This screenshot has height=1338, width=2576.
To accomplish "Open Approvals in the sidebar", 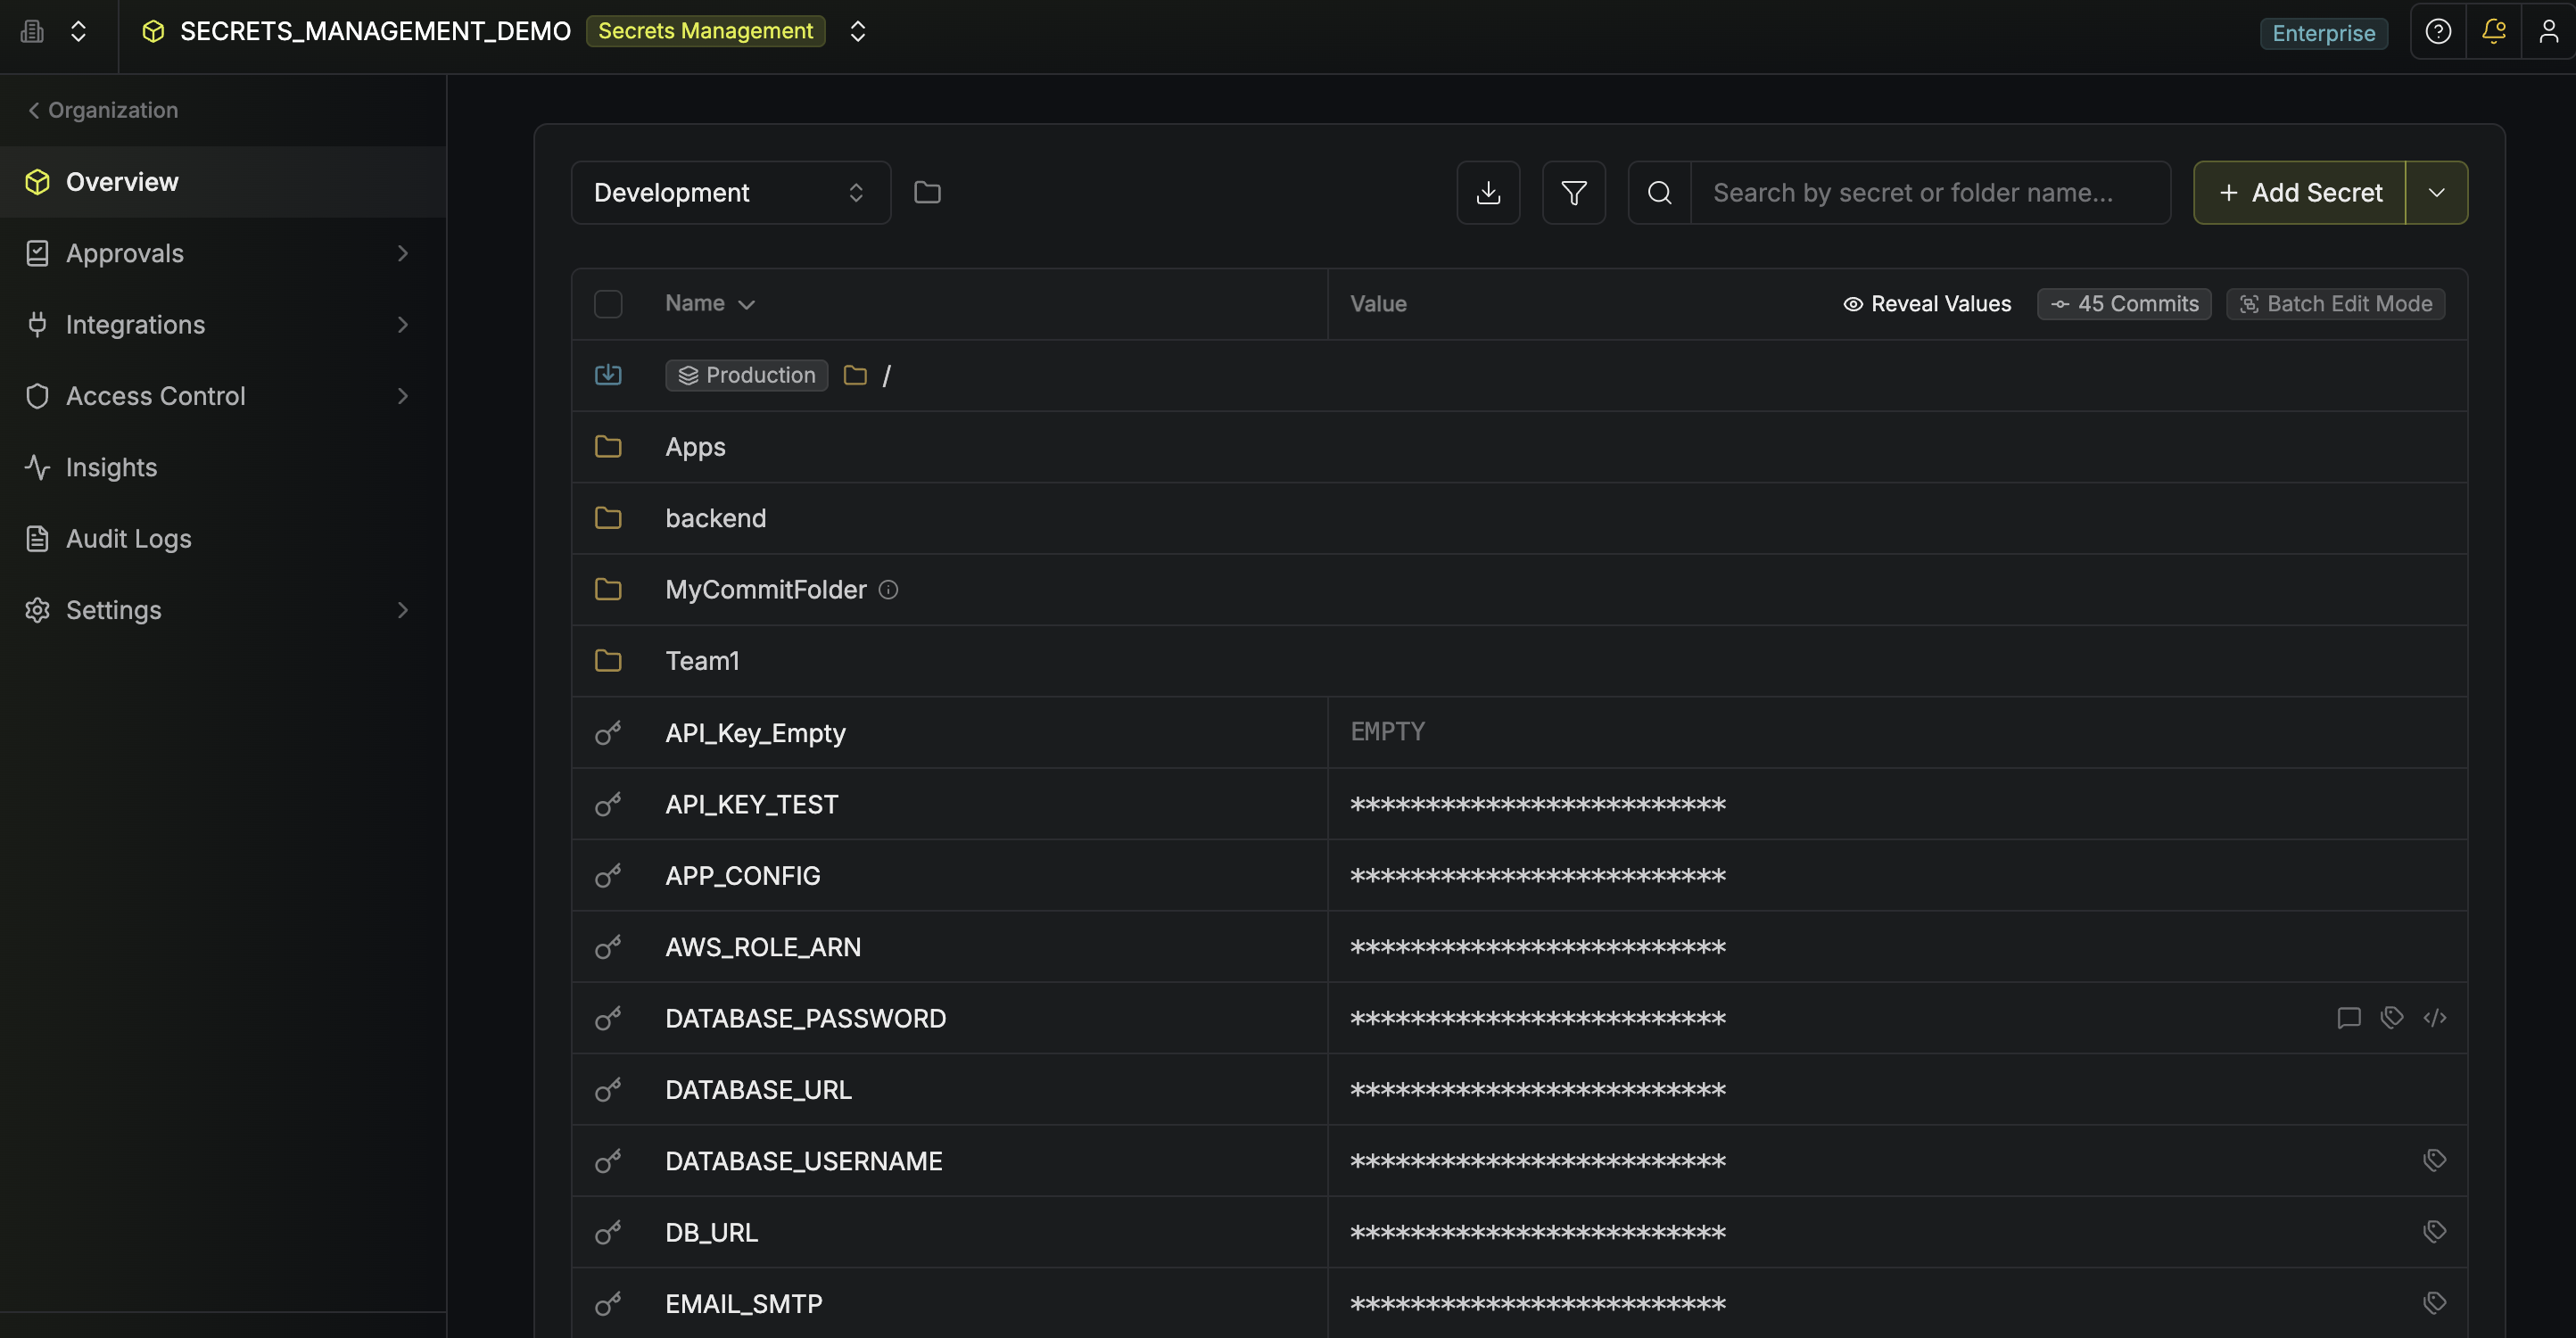I will pos(223,253).
